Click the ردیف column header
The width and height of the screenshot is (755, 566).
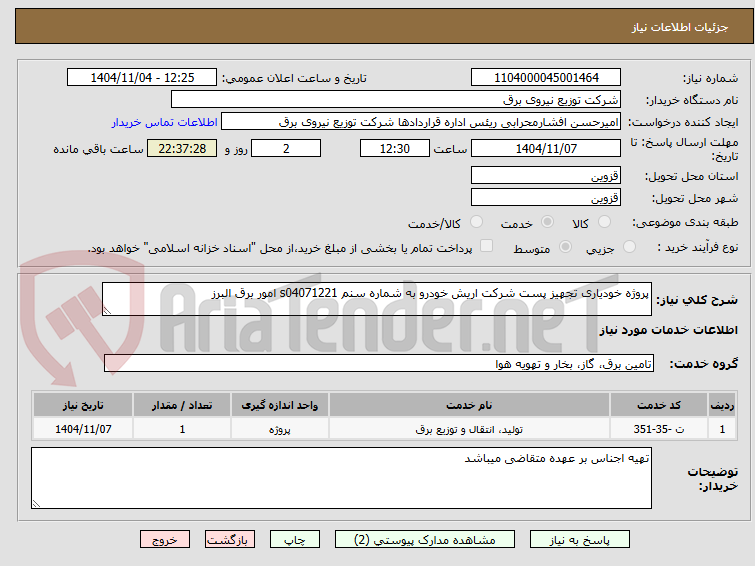(x=722, y=405)
